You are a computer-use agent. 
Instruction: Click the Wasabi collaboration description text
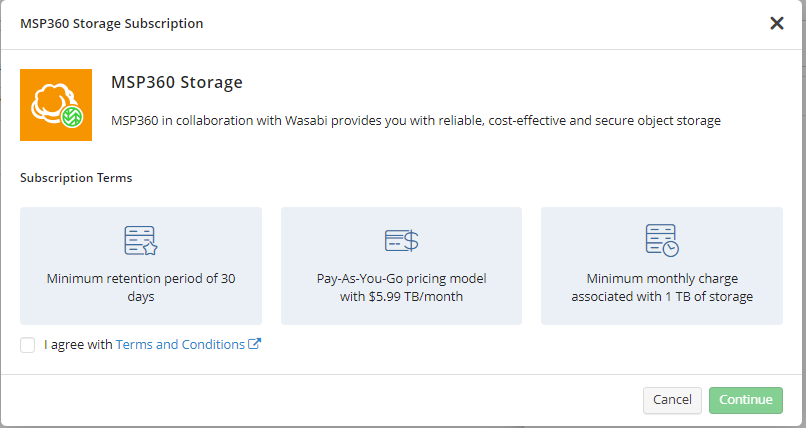pyautogui.click(x=416, y=121)
